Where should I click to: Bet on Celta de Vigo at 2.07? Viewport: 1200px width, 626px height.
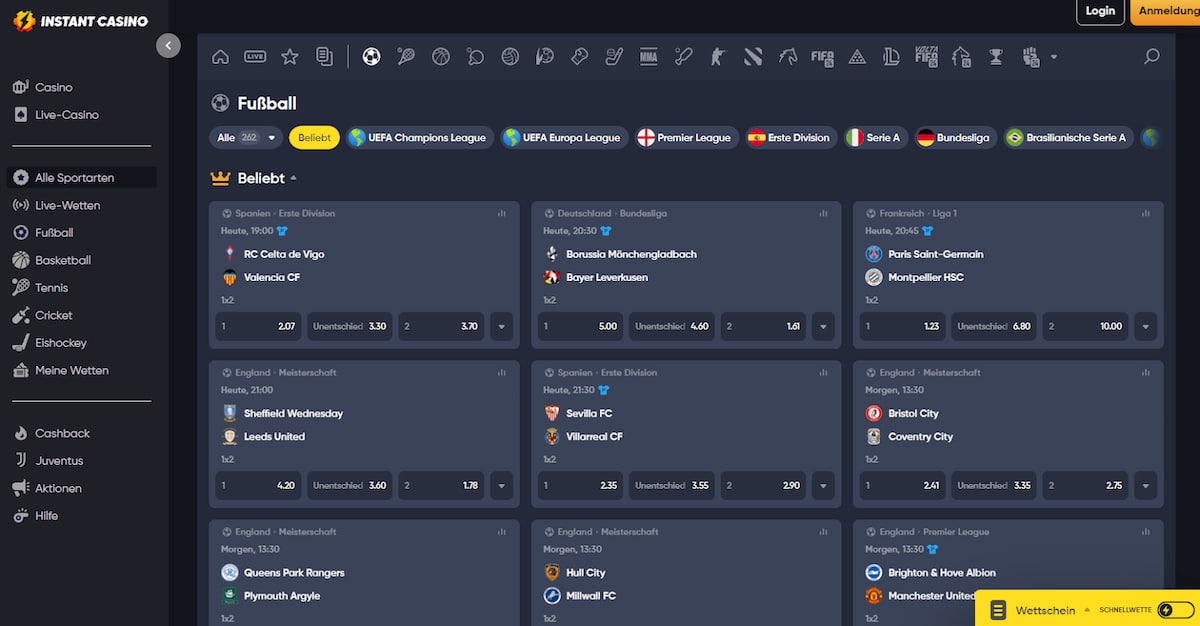click(x=258, y=326)
